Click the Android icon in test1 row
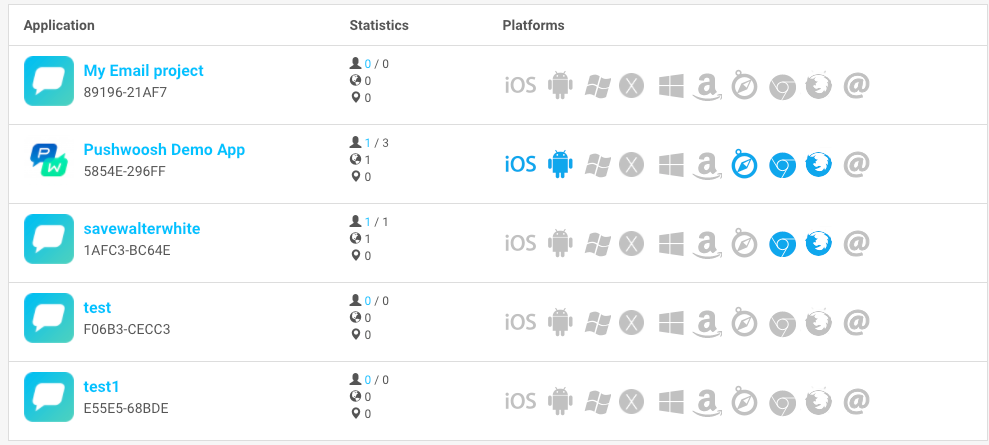The width and height of the screenshot is (989, 445). click(560, 402)
